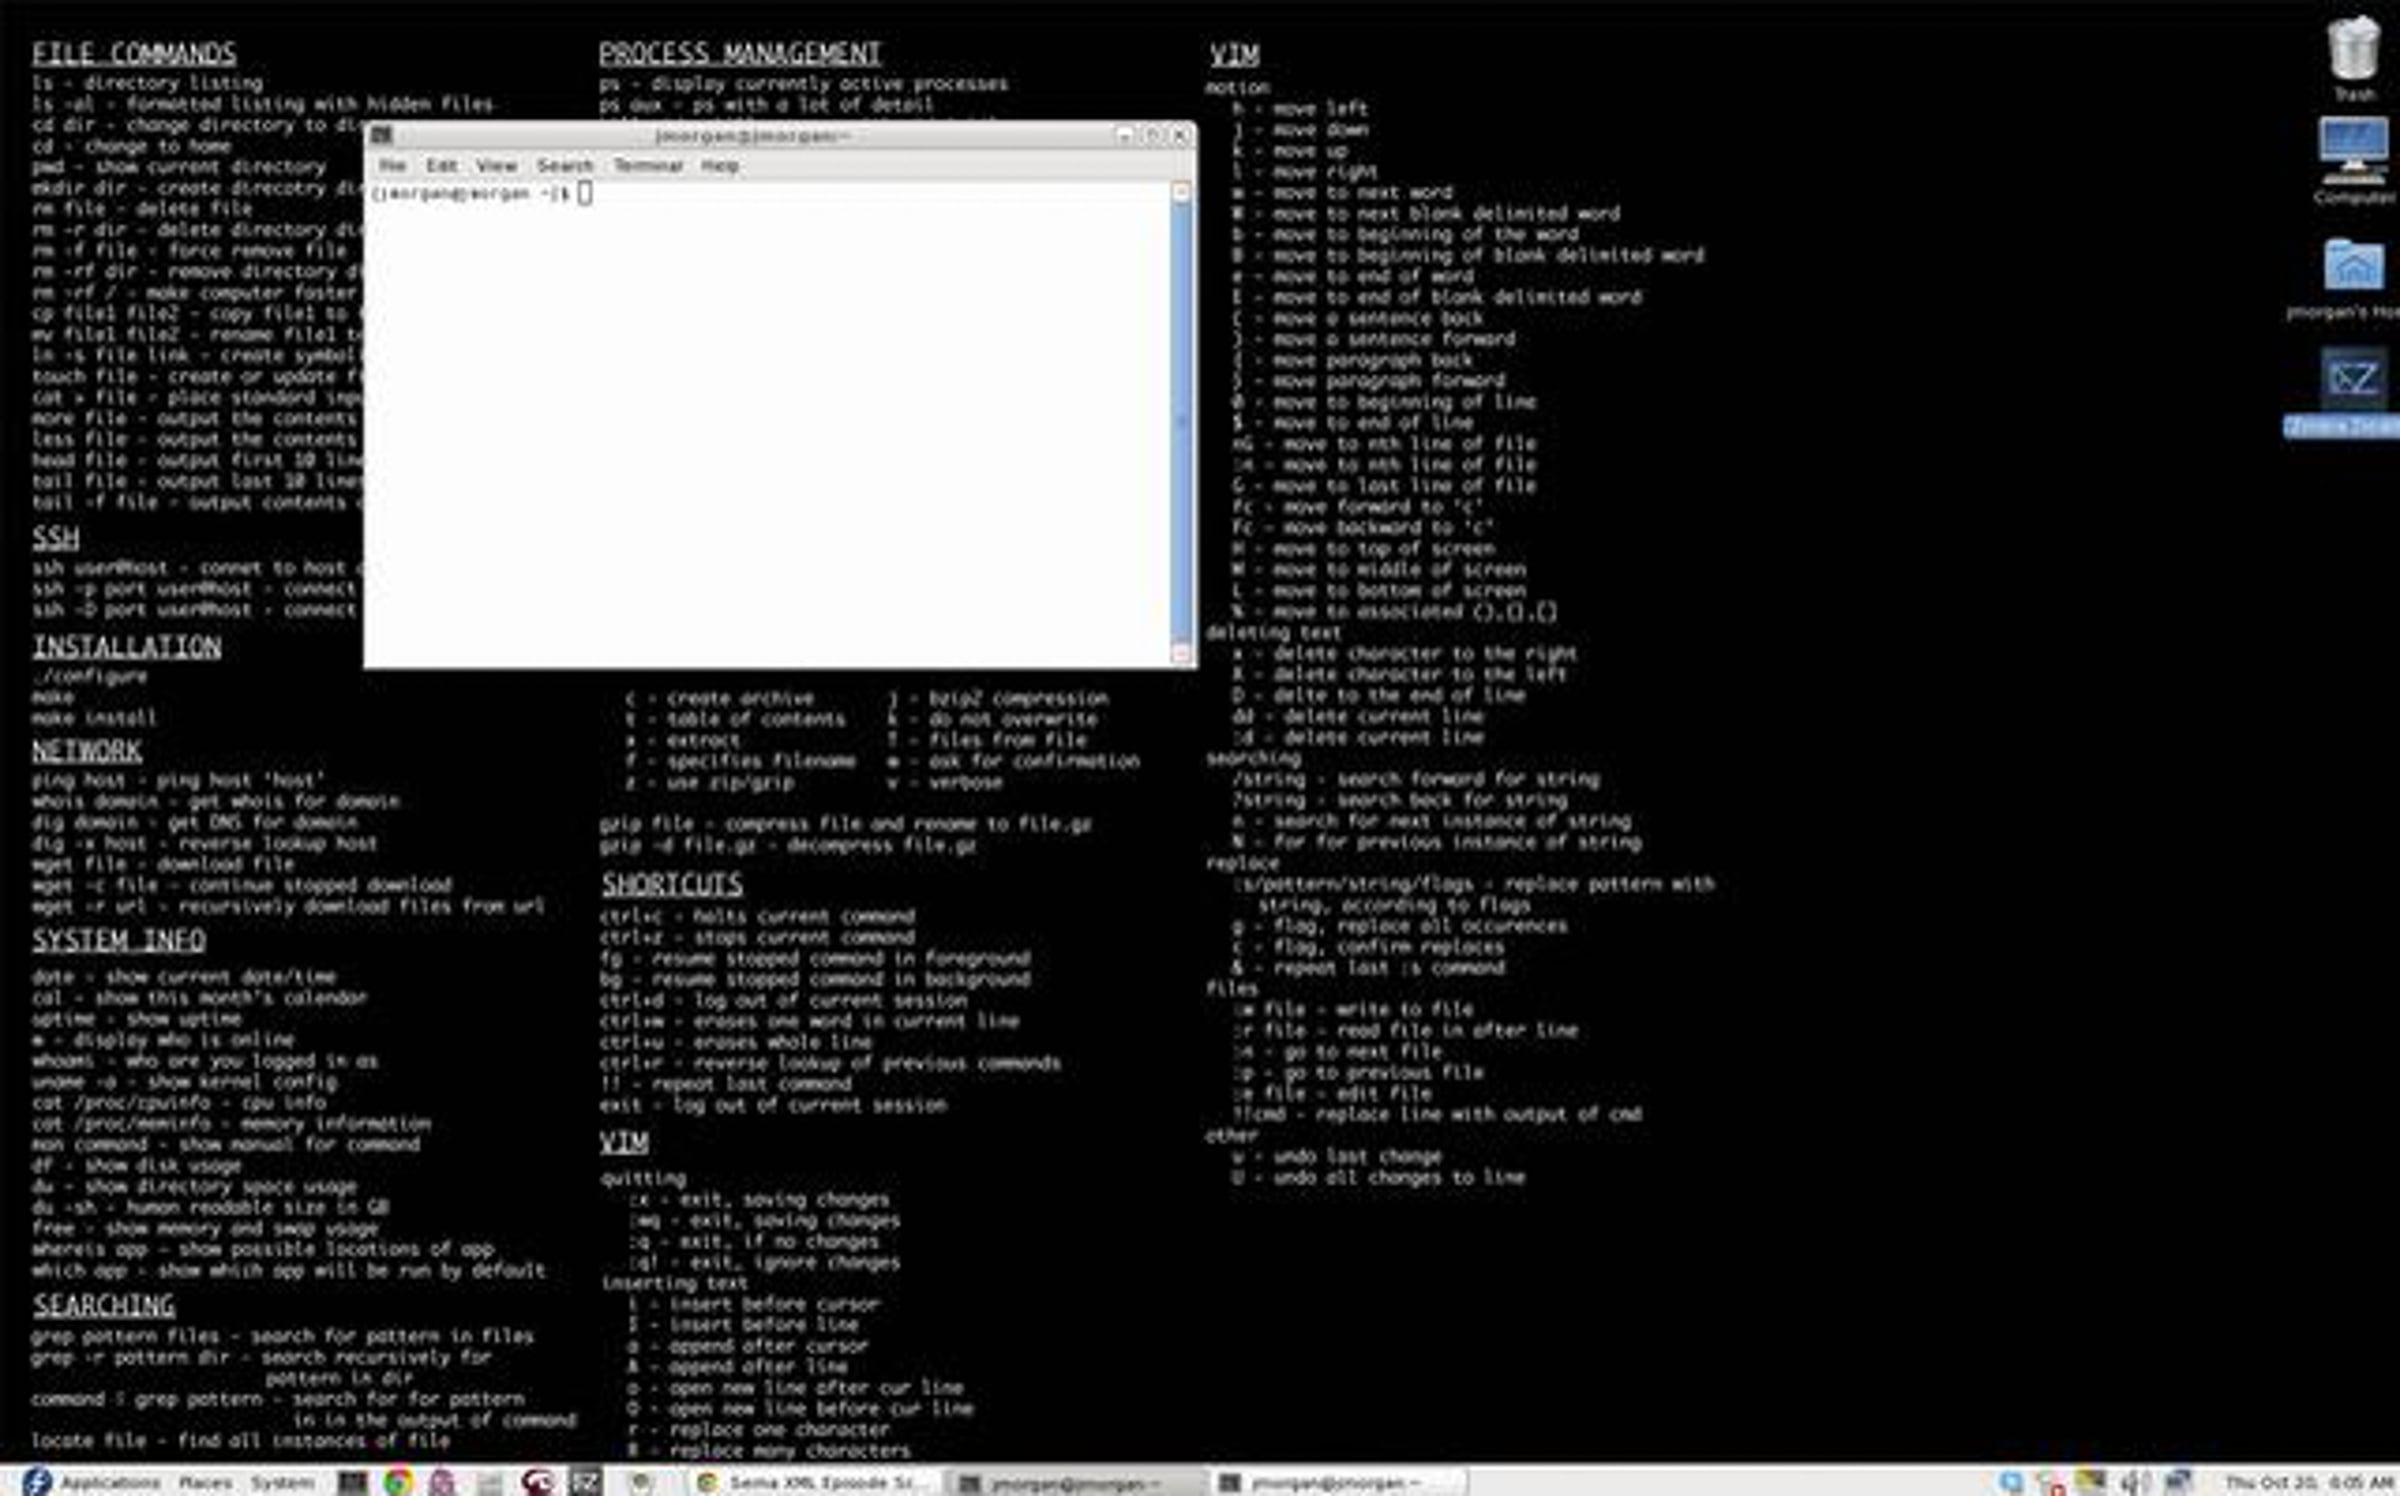2400x1496 pixels.
Task: Click the network icon in system tray
Action: point(2179,1481)
